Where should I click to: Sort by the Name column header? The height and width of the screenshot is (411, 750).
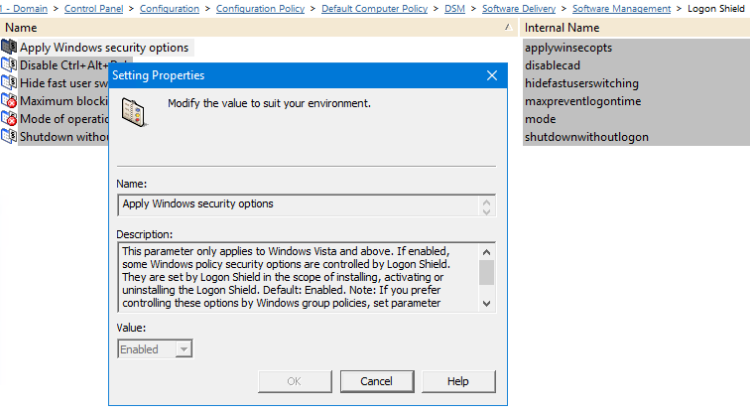21,28
